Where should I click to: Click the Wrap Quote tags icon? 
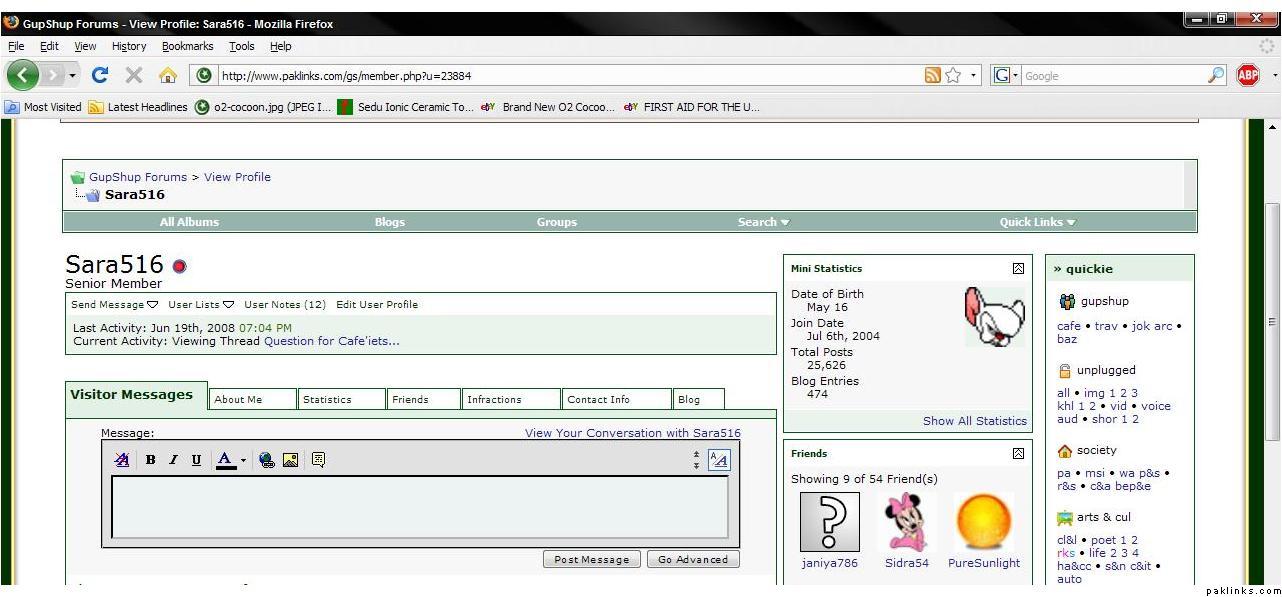(x=318, y=460)
